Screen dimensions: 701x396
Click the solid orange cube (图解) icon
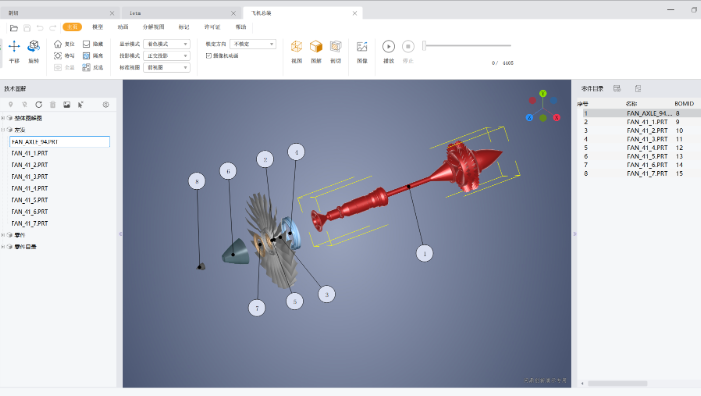(x=316, y=46)
